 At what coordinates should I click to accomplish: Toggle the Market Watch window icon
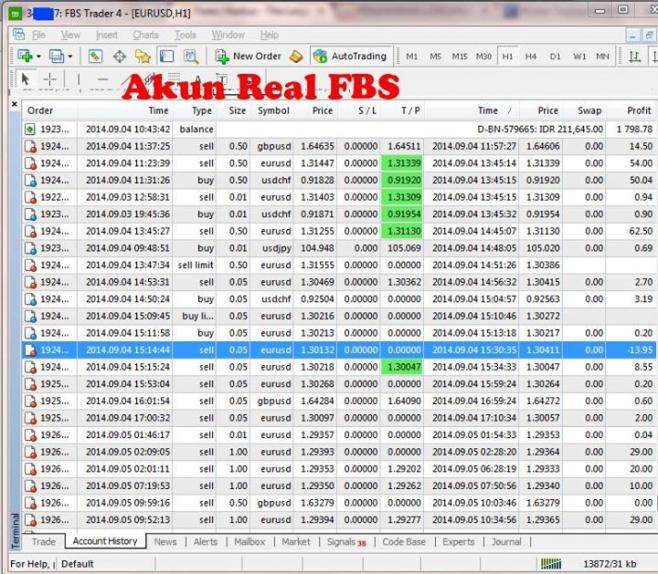point(95,56)
